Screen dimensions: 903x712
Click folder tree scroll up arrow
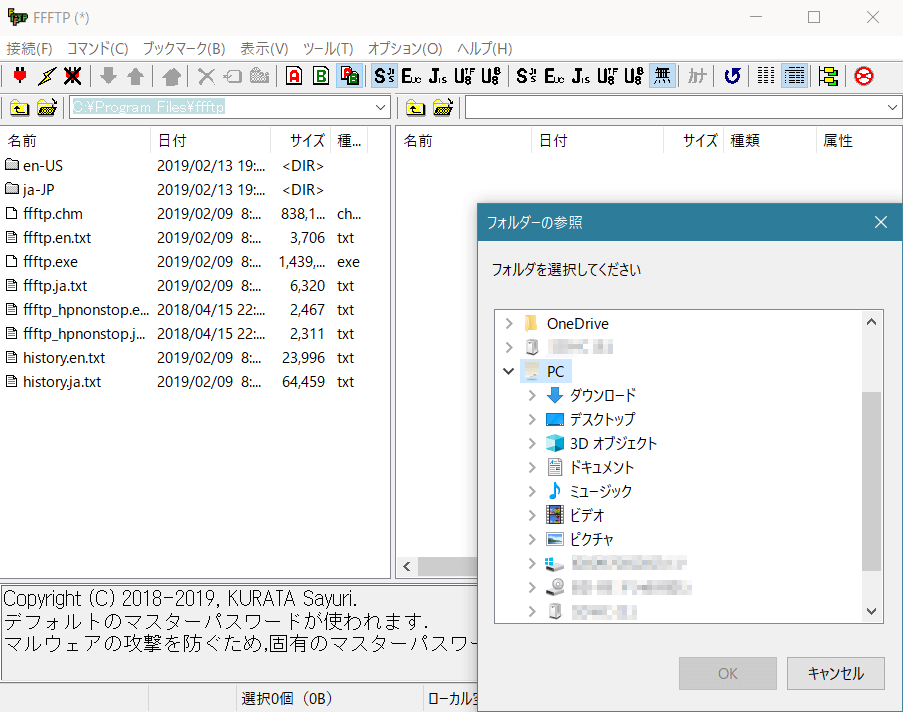[x=871, y=322]
